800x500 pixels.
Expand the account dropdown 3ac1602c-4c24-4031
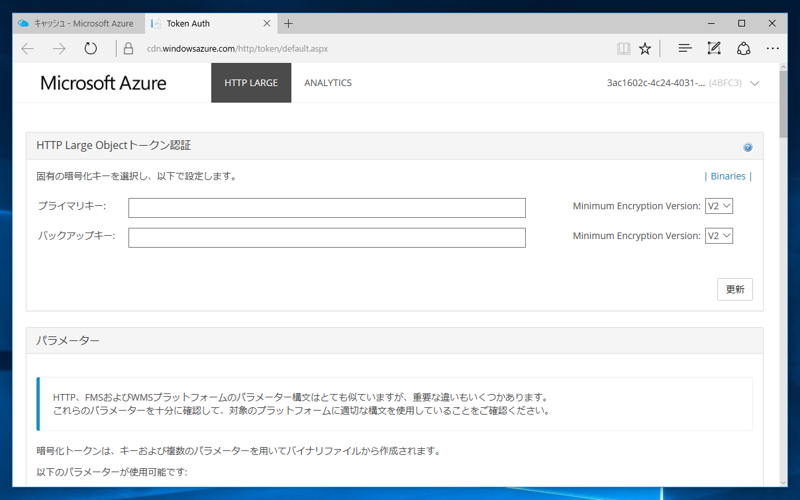[x=683, y=83]
